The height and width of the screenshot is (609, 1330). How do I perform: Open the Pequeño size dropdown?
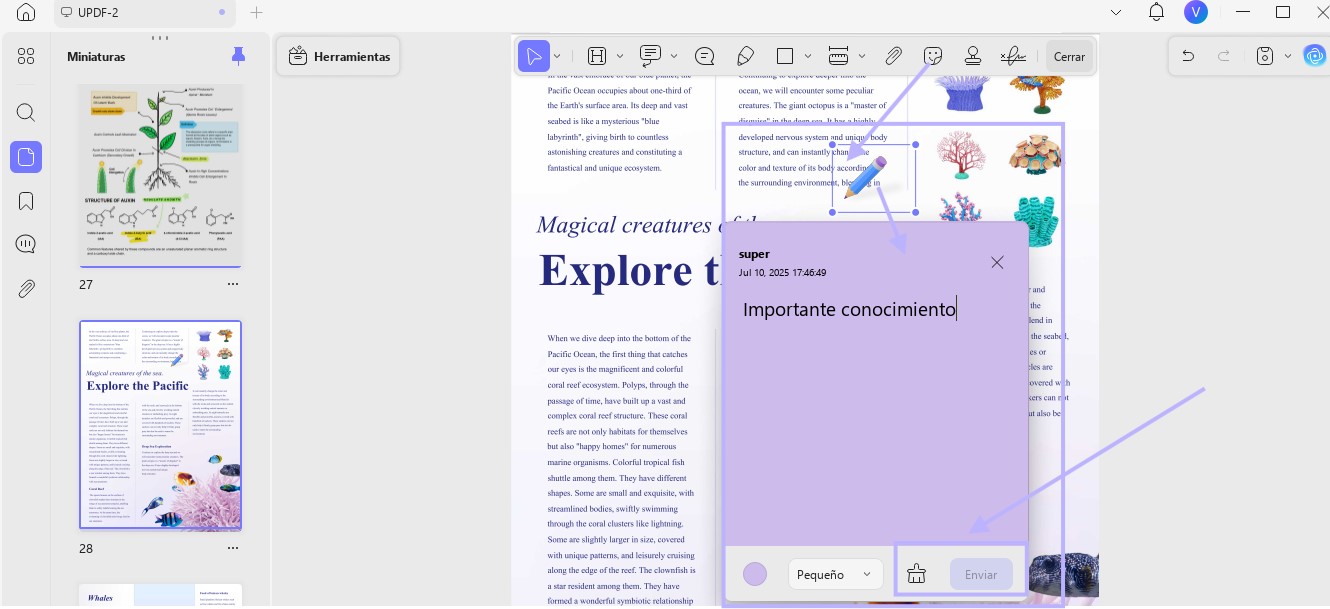(835, 574)
